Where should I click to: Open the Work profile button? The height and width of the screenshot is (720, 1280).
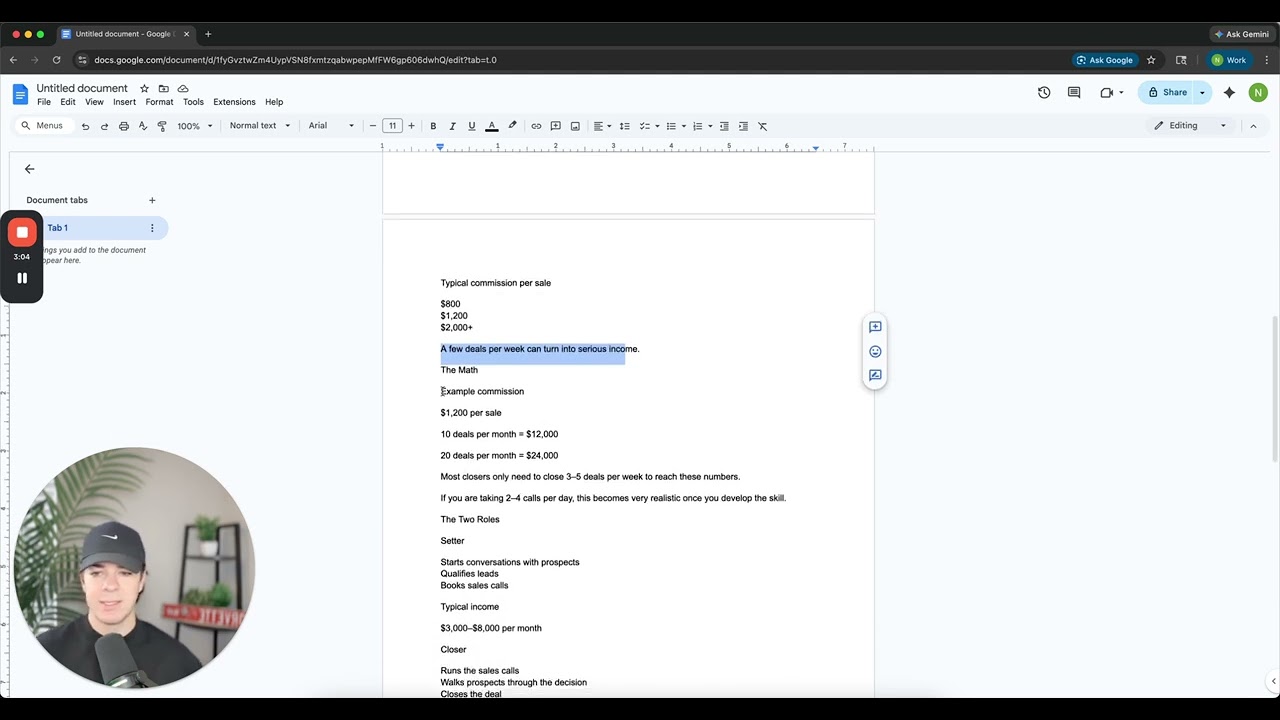click(x=1229, y=60)
